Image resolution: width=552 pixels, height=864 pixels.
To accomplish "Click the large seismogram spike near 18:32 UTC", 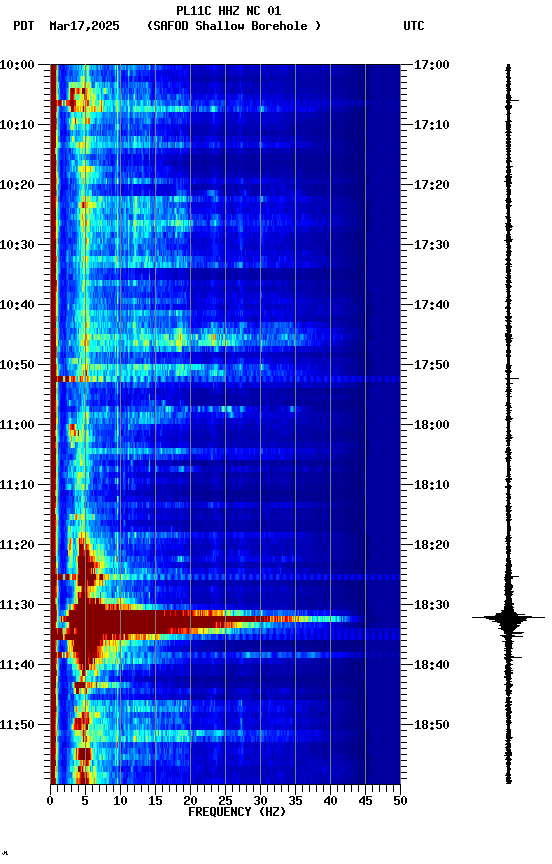I will (508, 618).
